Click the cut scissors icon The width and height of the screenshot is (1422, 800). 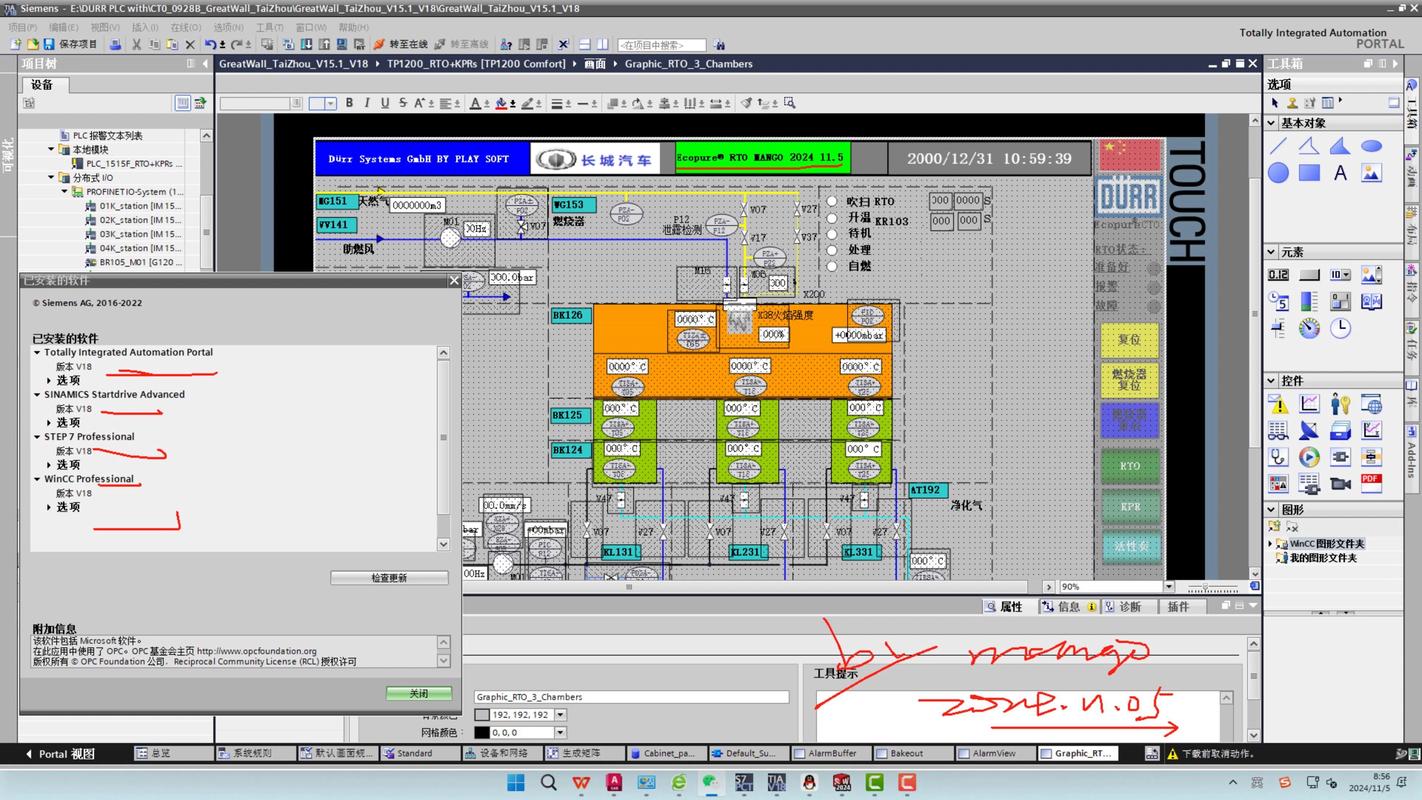[136, 45]
